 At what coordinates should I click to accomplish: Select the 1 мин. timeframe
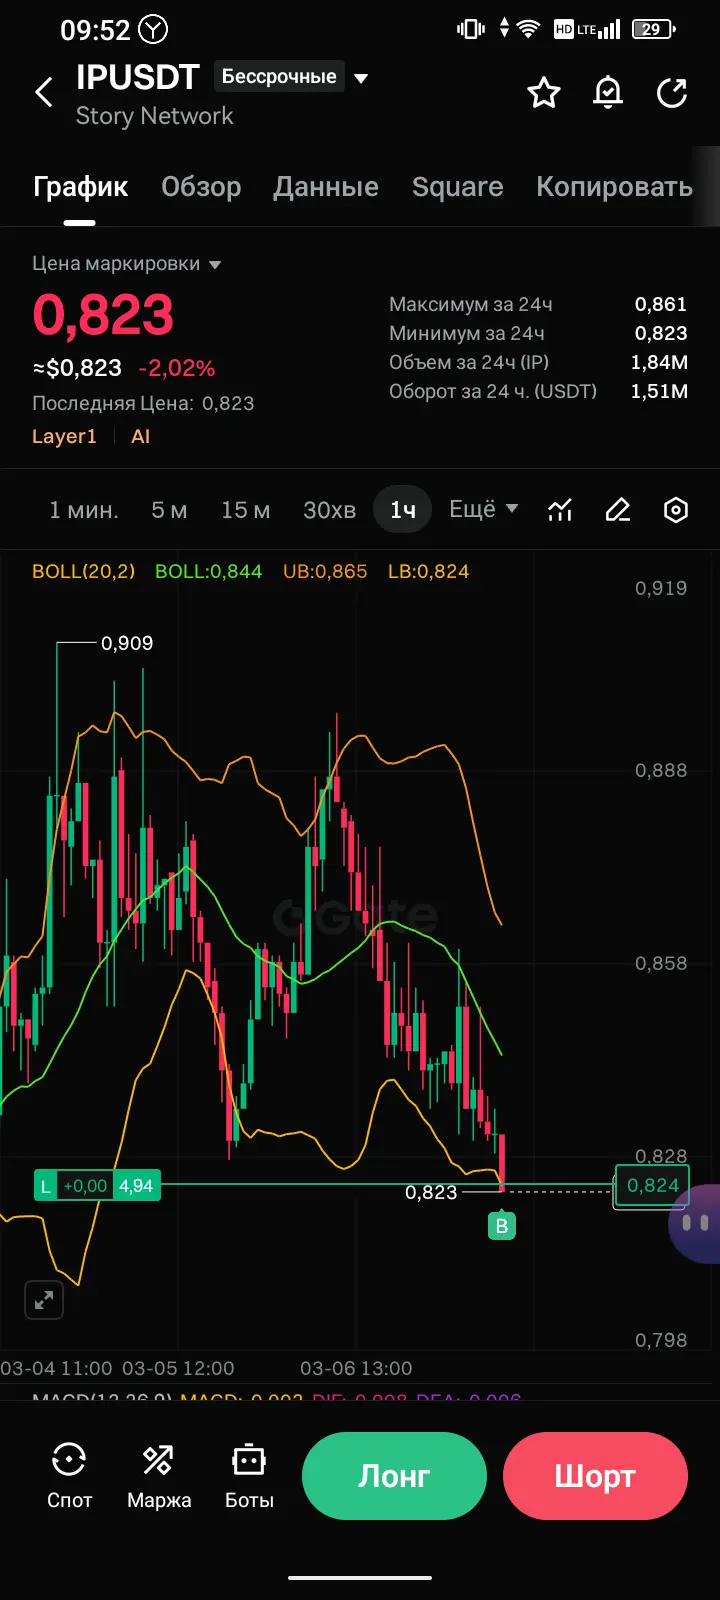point(84,510)
